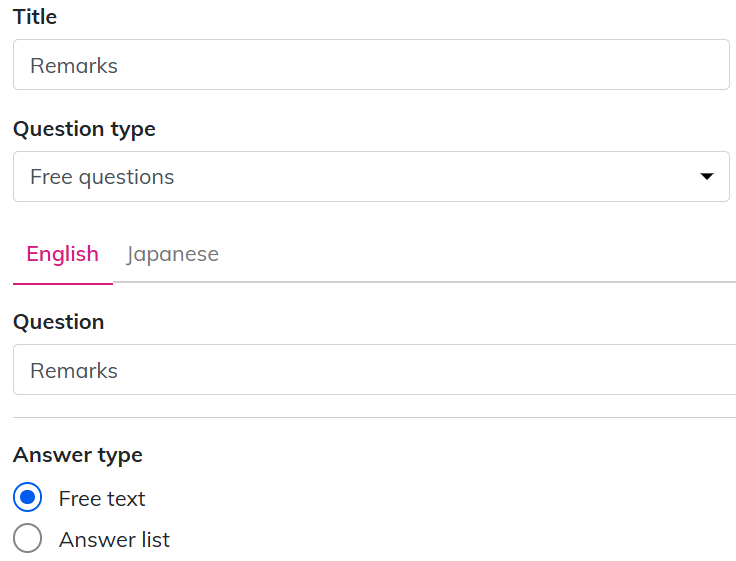The height and width of the screenshot is (561, 736).
Task: Click the "Title" field label
Action: pos(35,17)
